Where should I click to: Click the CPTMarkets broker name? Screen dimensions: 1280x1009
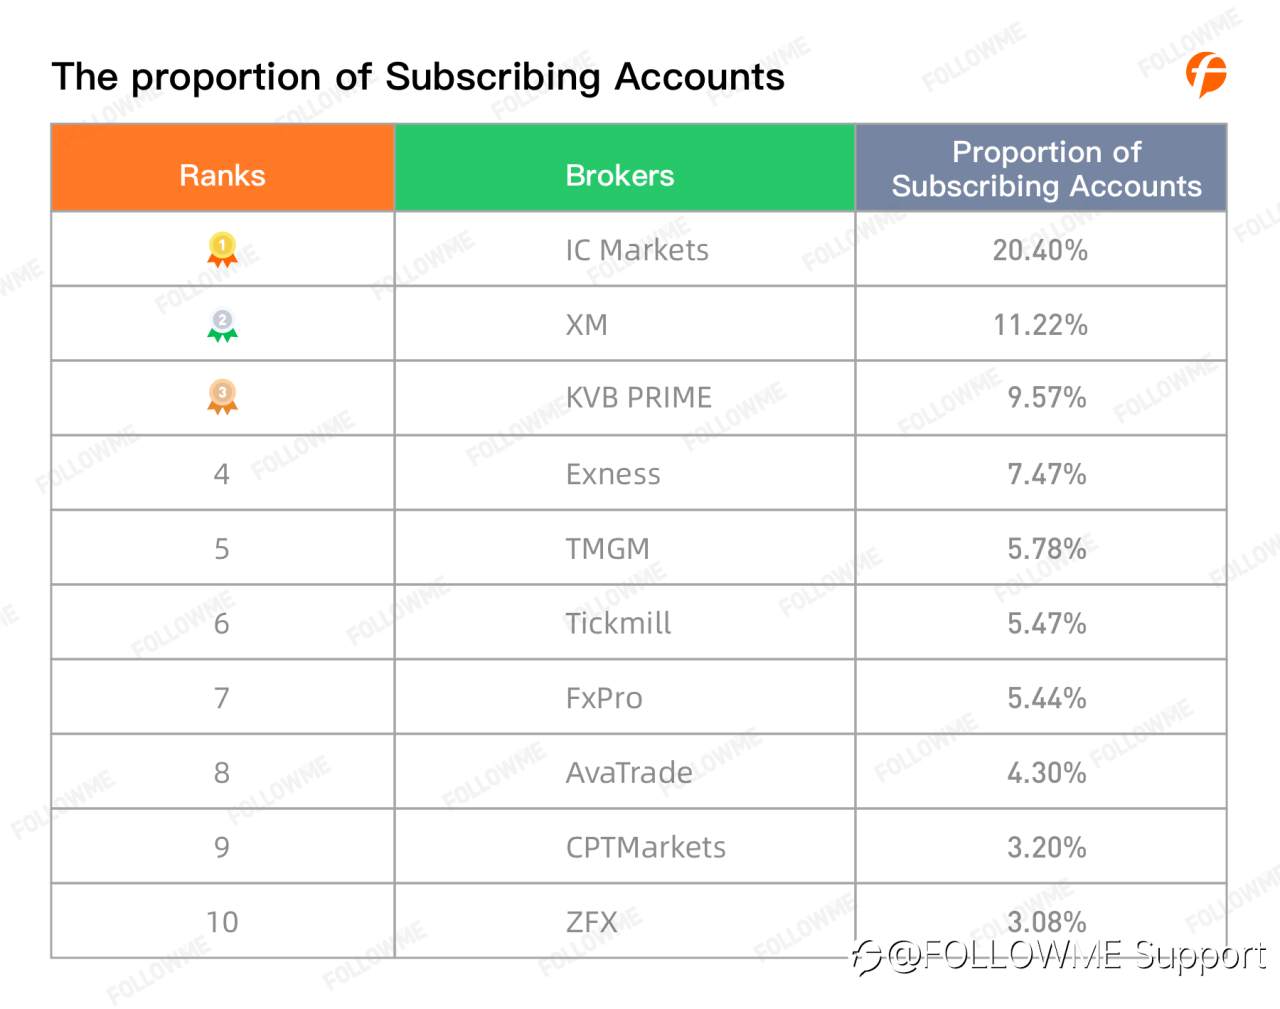tap(646, 848)
